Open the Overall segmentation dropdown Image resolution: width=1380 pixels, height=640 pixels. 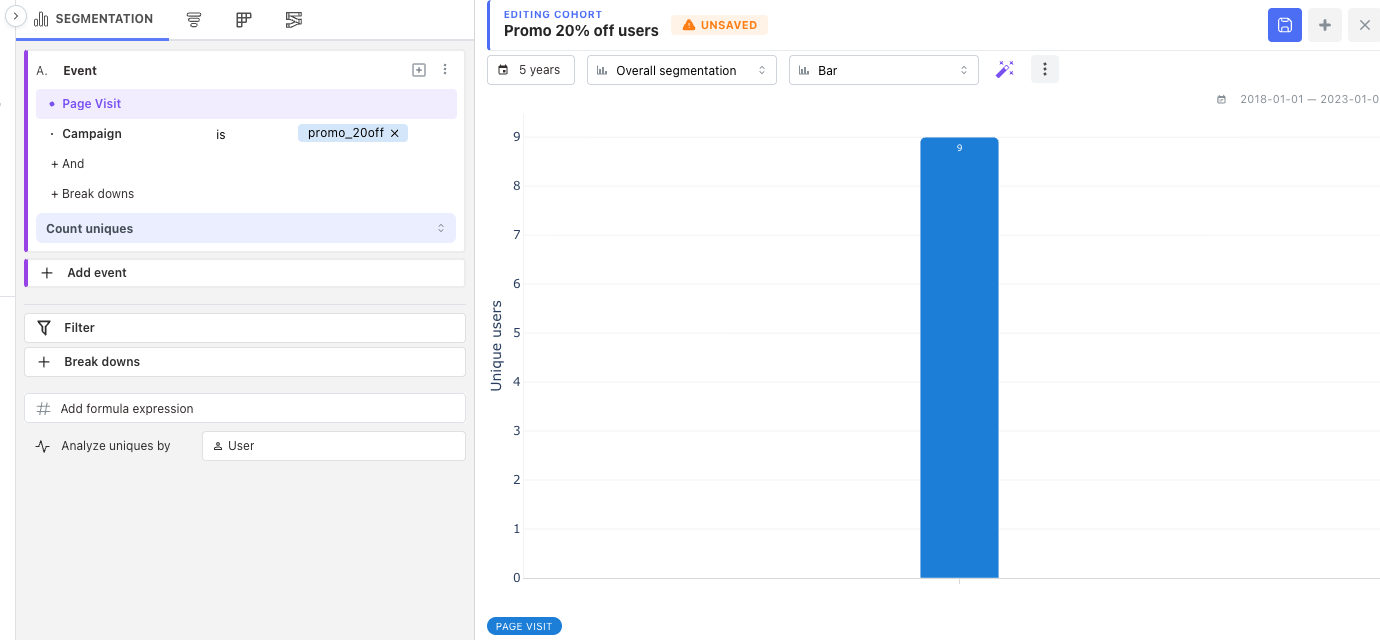682,70
